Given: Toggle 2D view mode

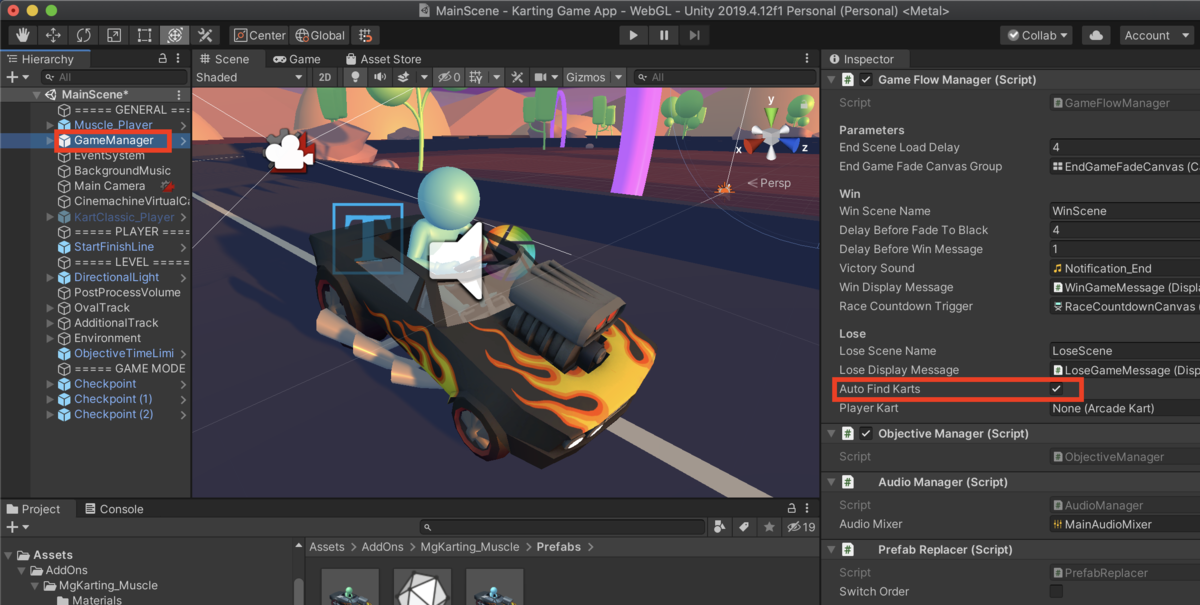Looking at the screenshot, I should point(325,77).
